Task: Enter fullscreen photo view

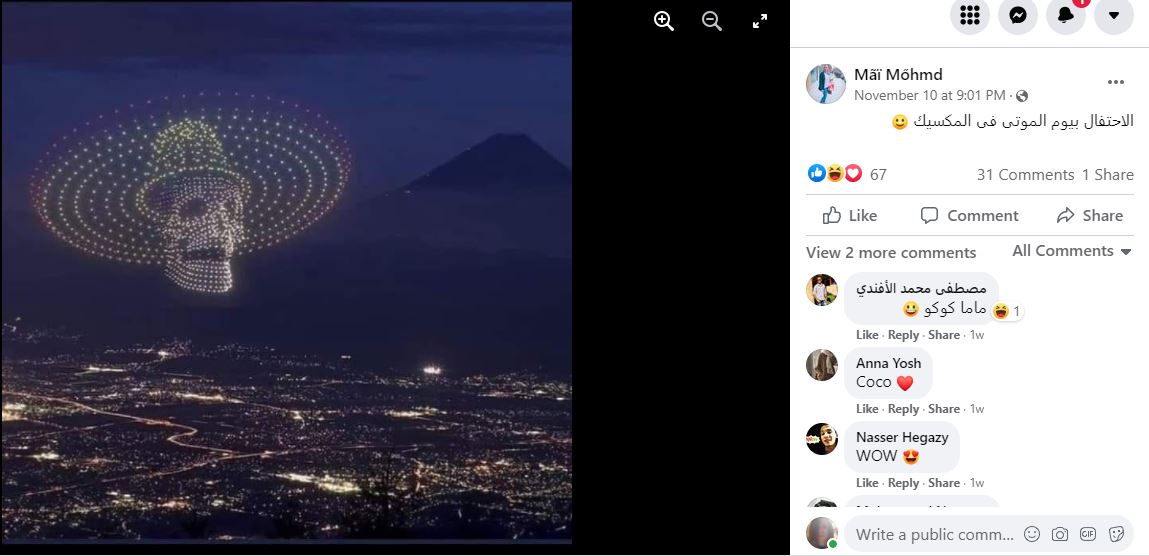Action: point(760,21)
